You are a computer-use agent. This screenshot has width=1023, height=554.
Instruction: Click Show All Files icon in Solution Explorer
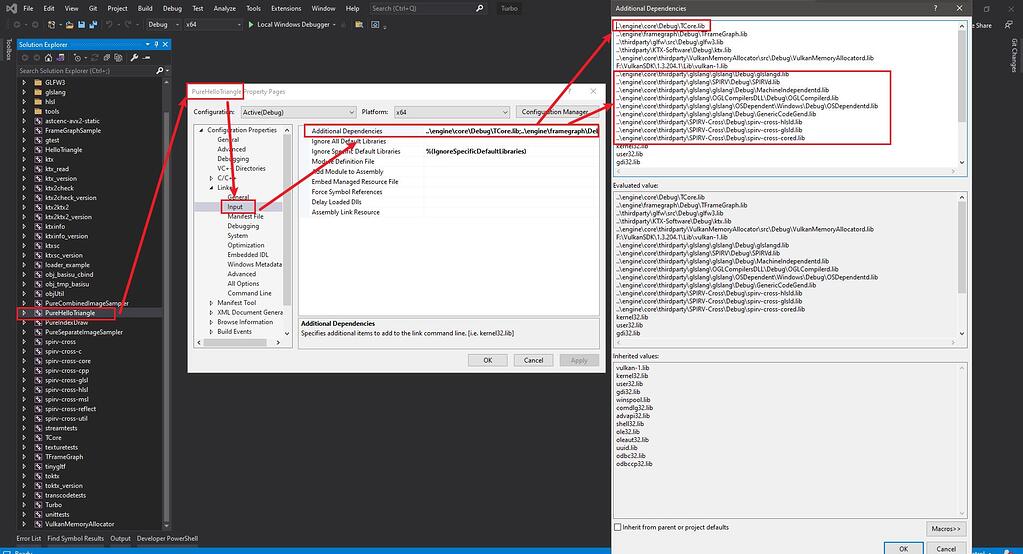click(118, 58)
